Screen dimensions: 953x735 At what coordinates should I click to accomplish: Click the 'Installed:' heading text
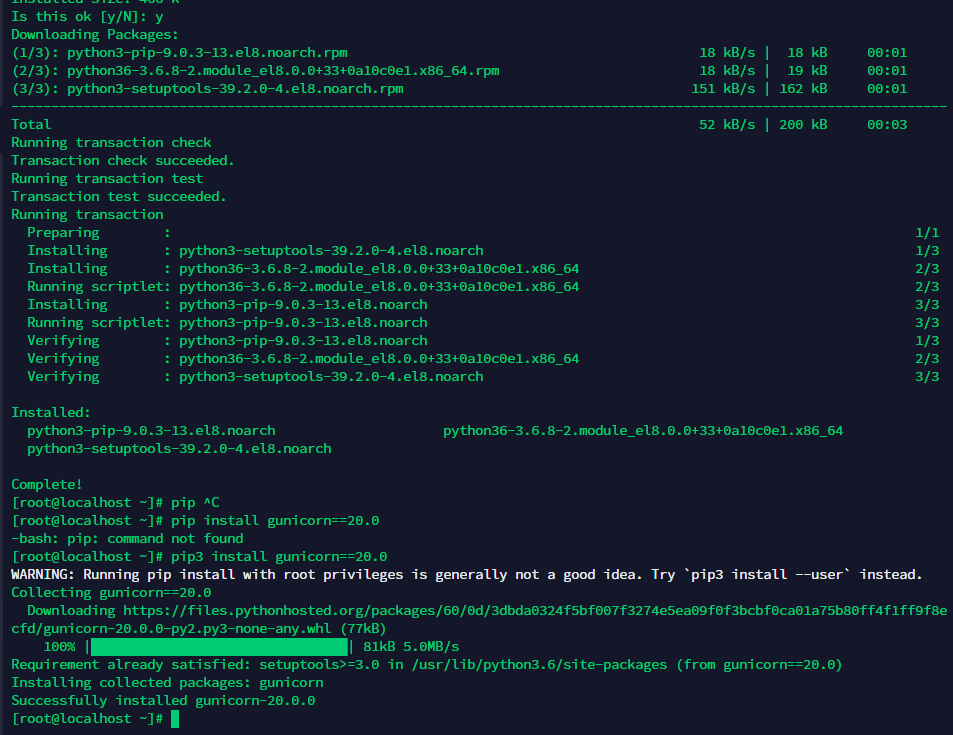pyautogui.click(x=50, y=412)
